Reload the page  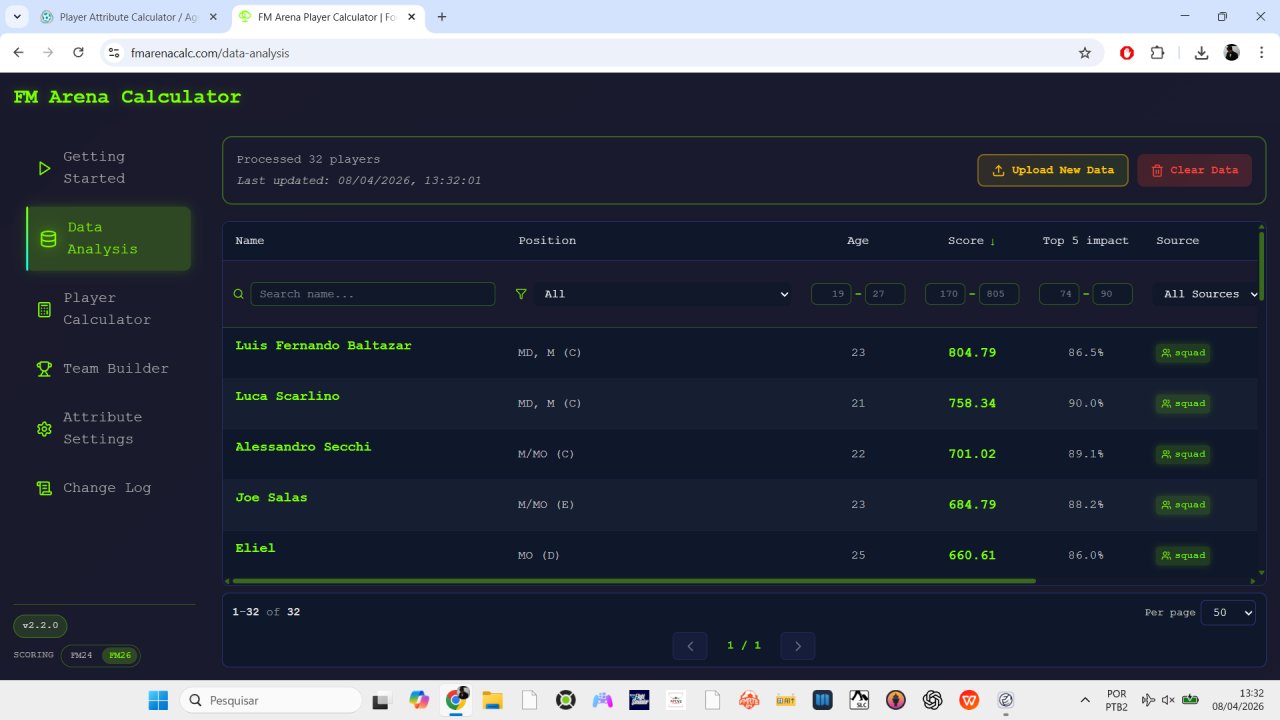click(79, 53)
